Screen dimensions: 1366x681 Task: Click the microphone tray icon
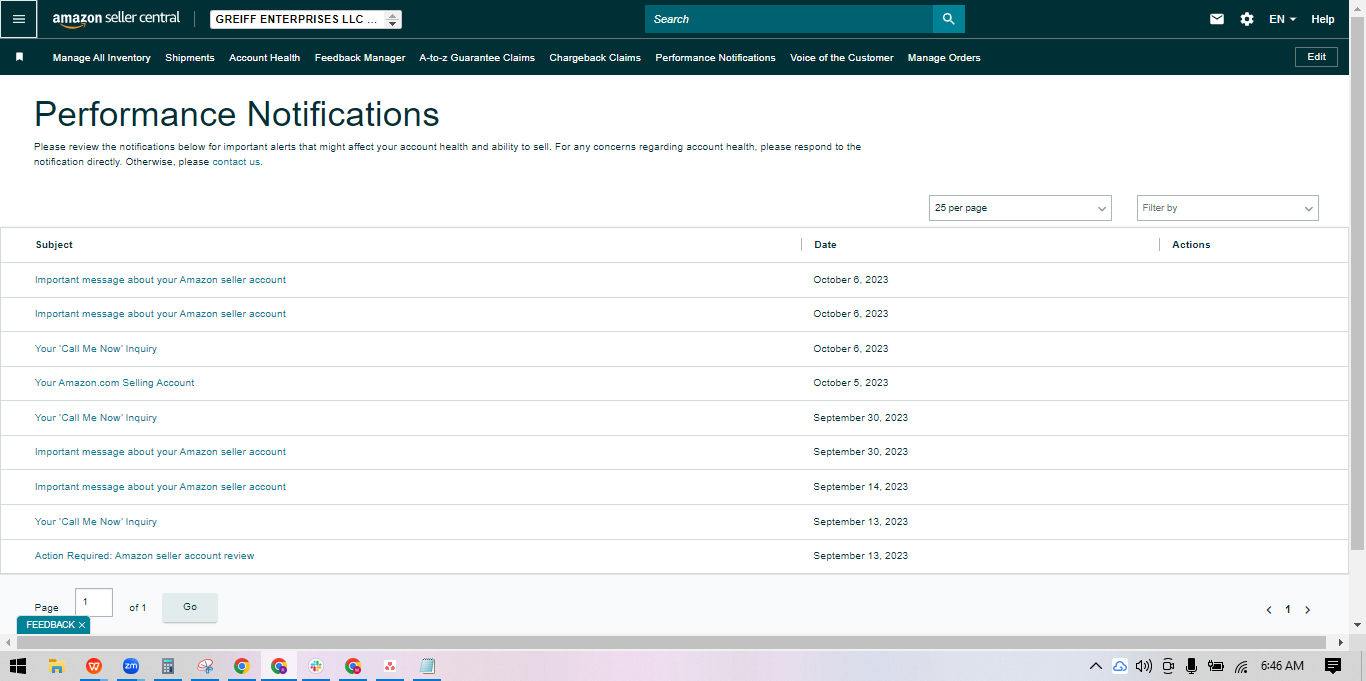coord(1191,666)
